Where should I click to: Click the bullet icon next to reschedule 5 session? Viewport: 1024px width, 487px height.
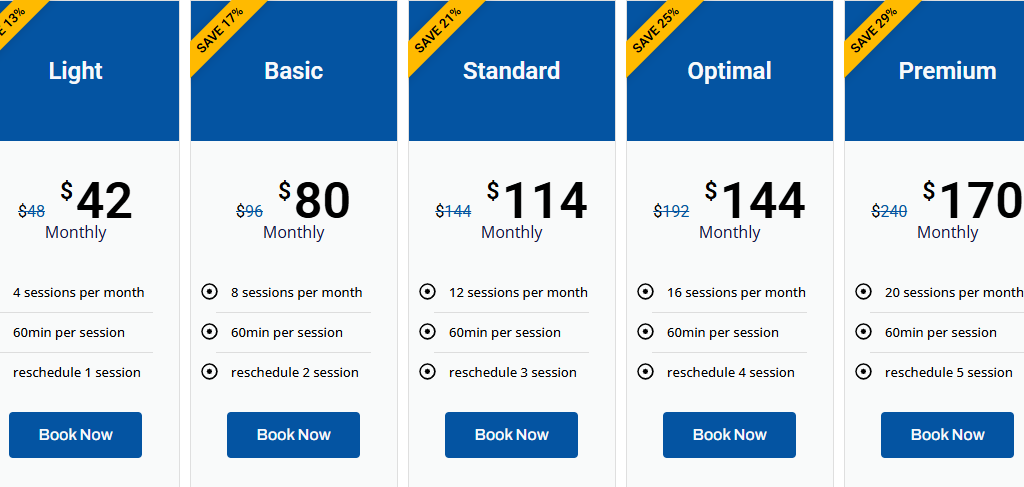(863, 372)
